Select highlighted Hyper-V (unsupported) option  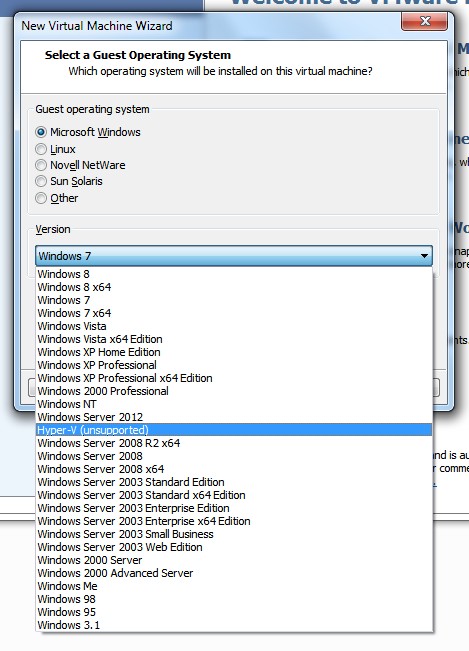[234, 430]
